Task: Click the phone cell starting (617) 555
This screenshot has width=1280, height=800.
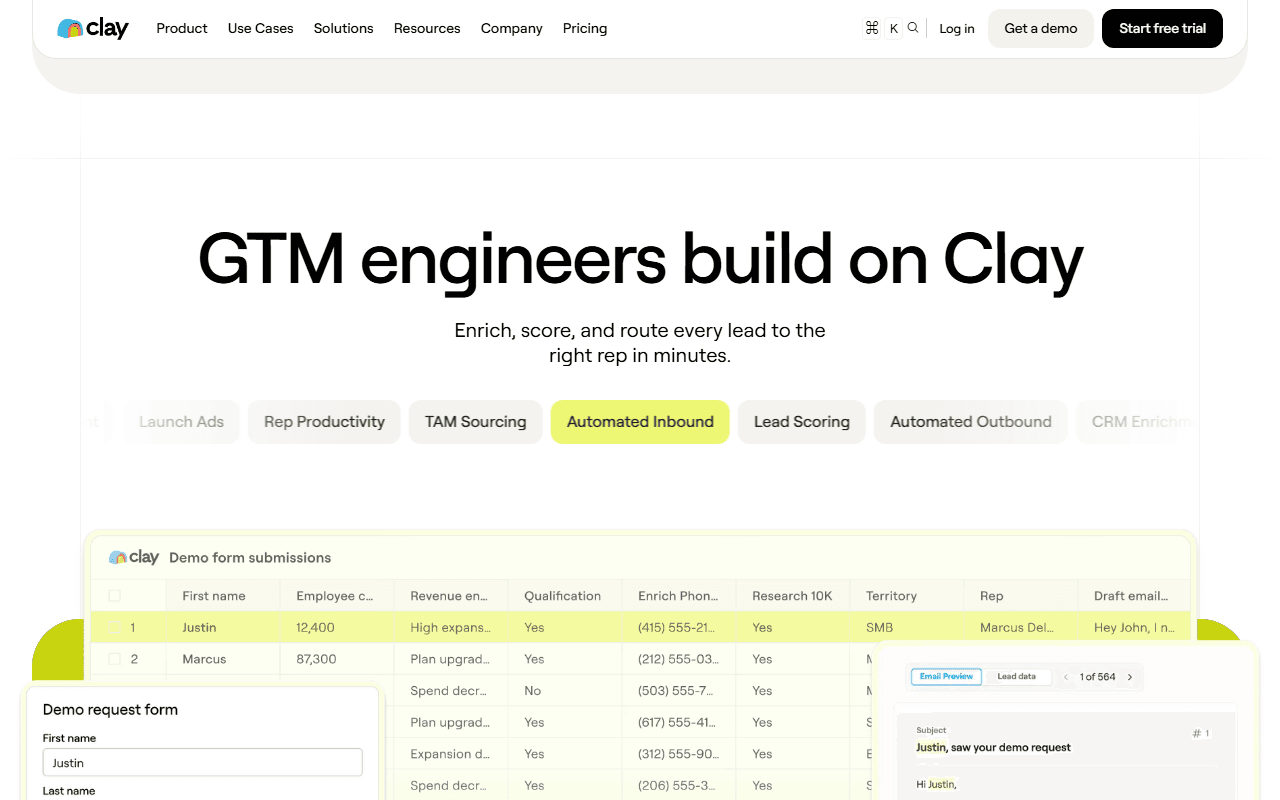Action: point(679,722)
